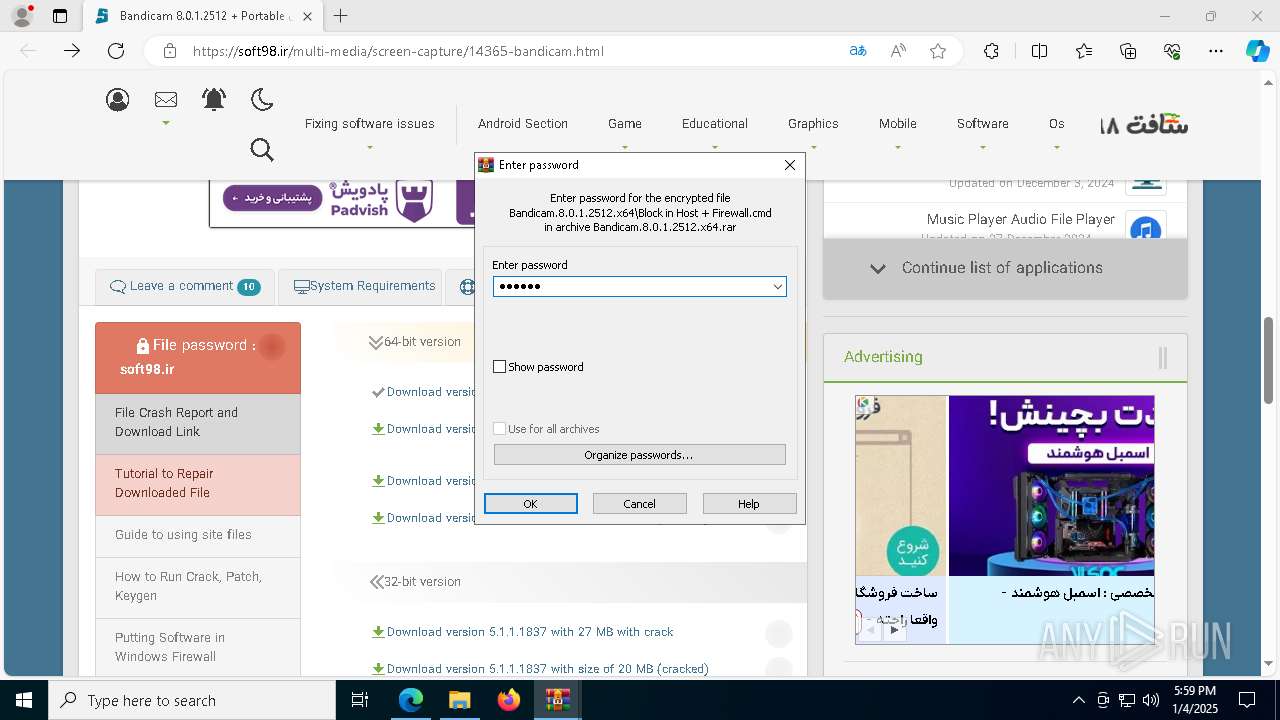Open the browser tab actions menu icon
Screen dimensions: 1280x720
(x=60, y=16)
